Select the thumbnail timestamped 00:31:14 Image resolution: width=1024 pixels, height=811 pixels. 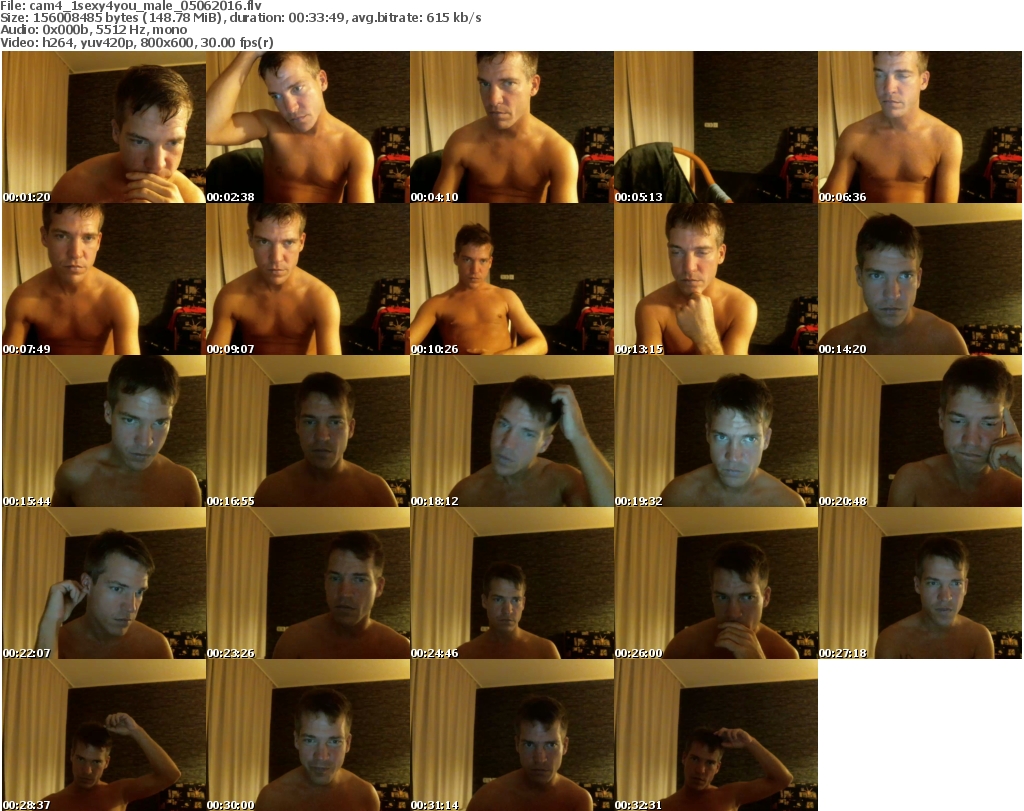512,735
